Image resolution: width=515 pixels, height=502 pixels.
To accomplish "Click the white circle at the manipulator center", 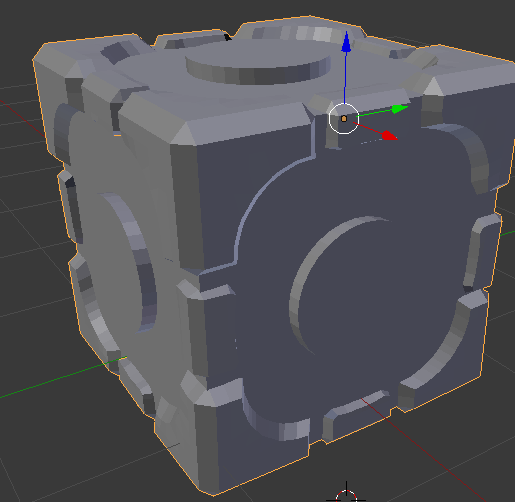I will (344, 118).
